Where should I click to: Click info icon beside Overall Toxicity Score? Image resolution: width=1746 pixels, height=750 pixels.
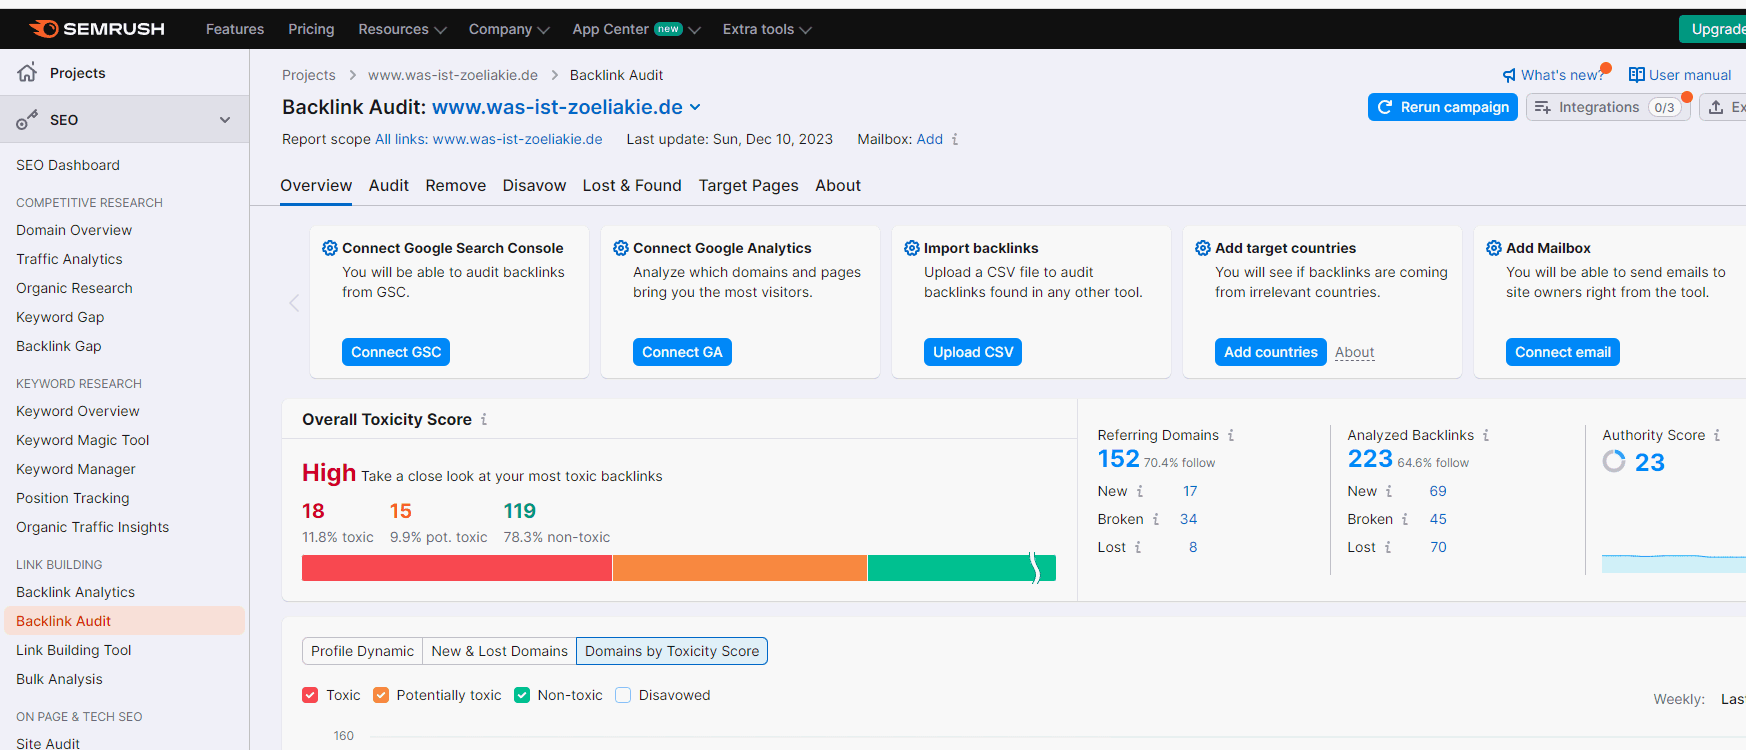[x=484, y=420]
